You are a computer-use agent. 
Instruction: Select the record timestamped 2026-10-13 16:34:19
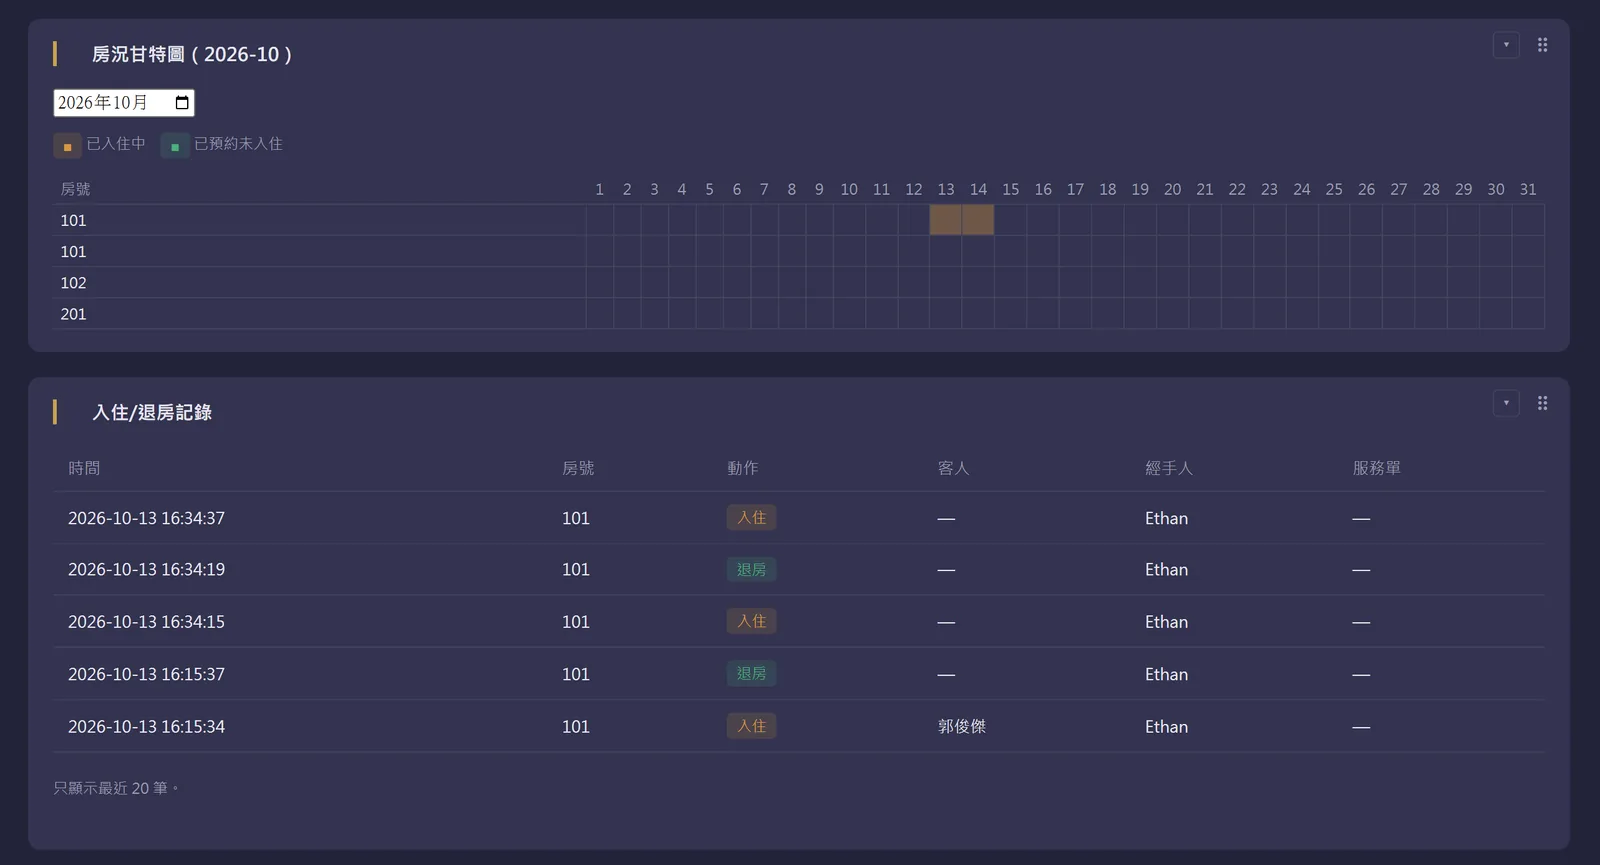click(799, 570)
